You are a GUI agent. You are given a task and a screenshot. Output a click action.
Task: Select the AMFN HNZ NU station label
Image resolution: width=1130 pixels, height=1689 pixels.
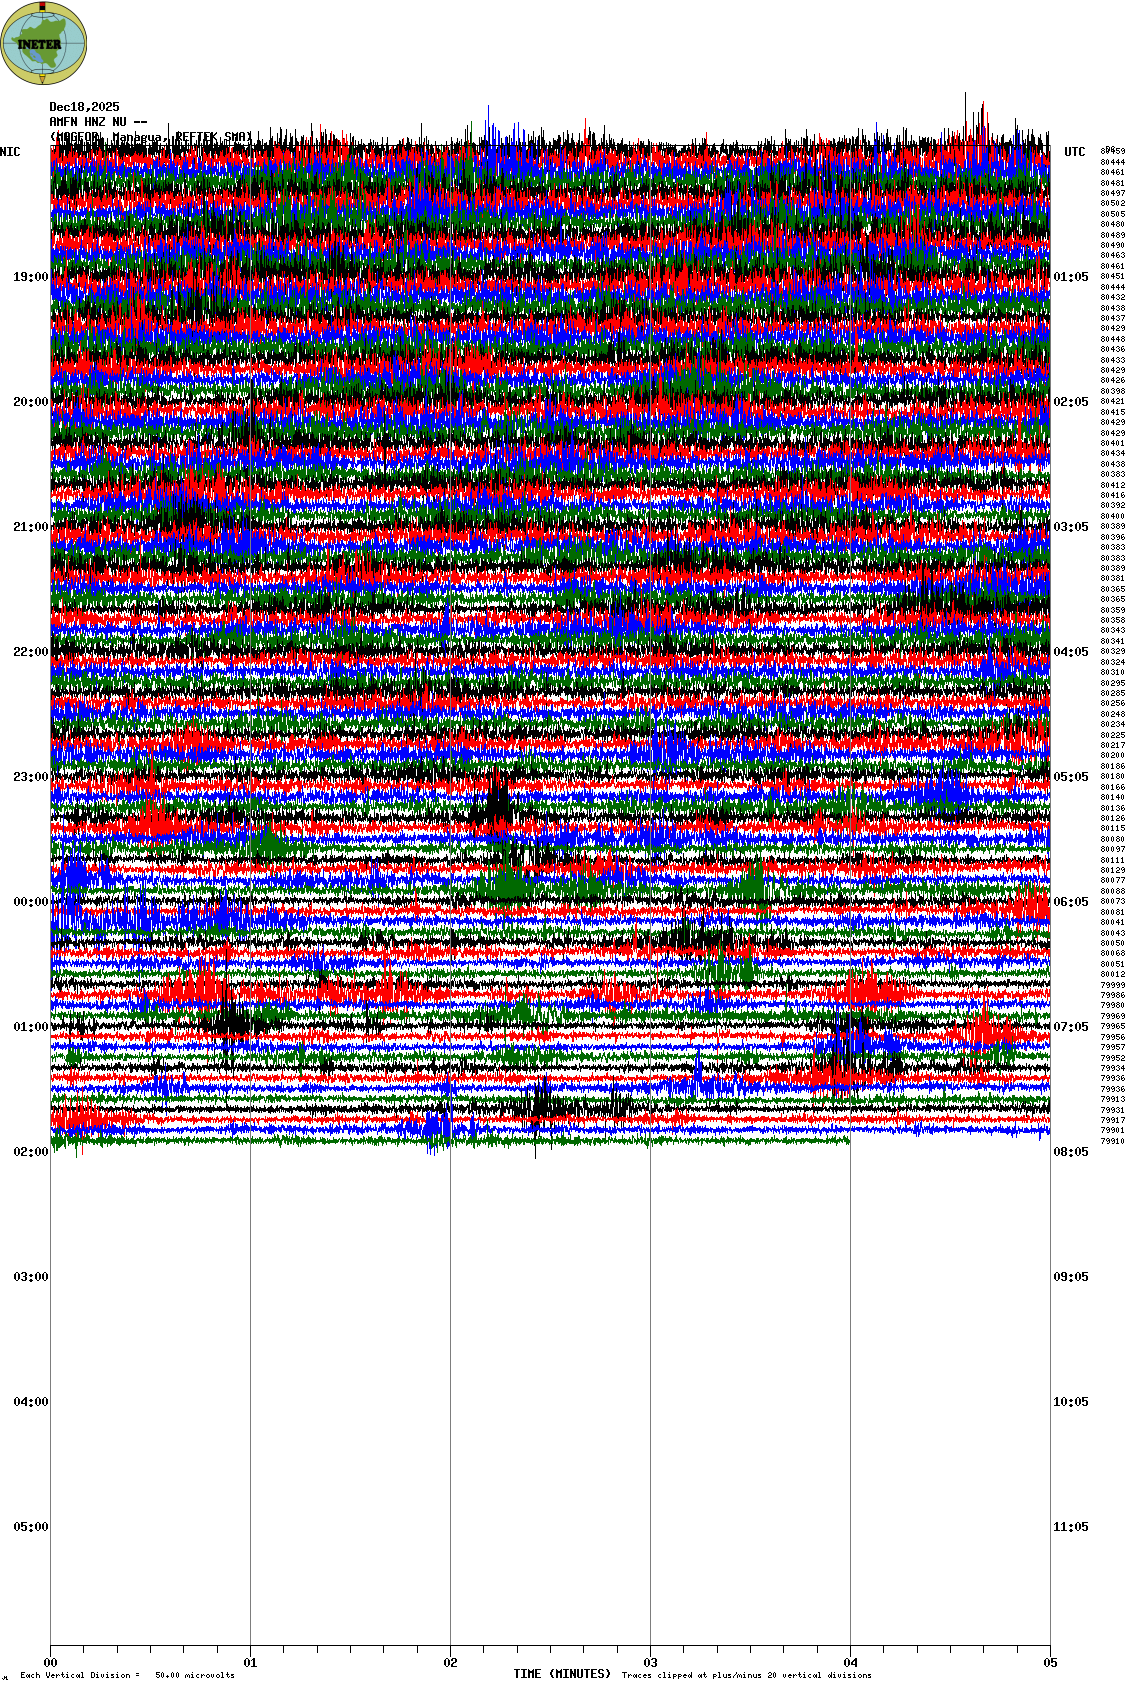click(x=98, y=122)
